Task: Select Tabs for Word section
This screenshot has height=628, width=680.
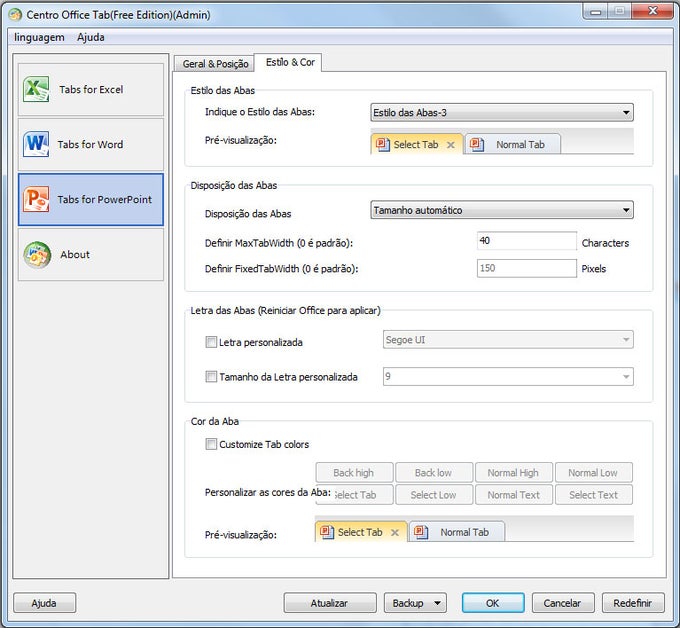Action: tap(91, 144)
